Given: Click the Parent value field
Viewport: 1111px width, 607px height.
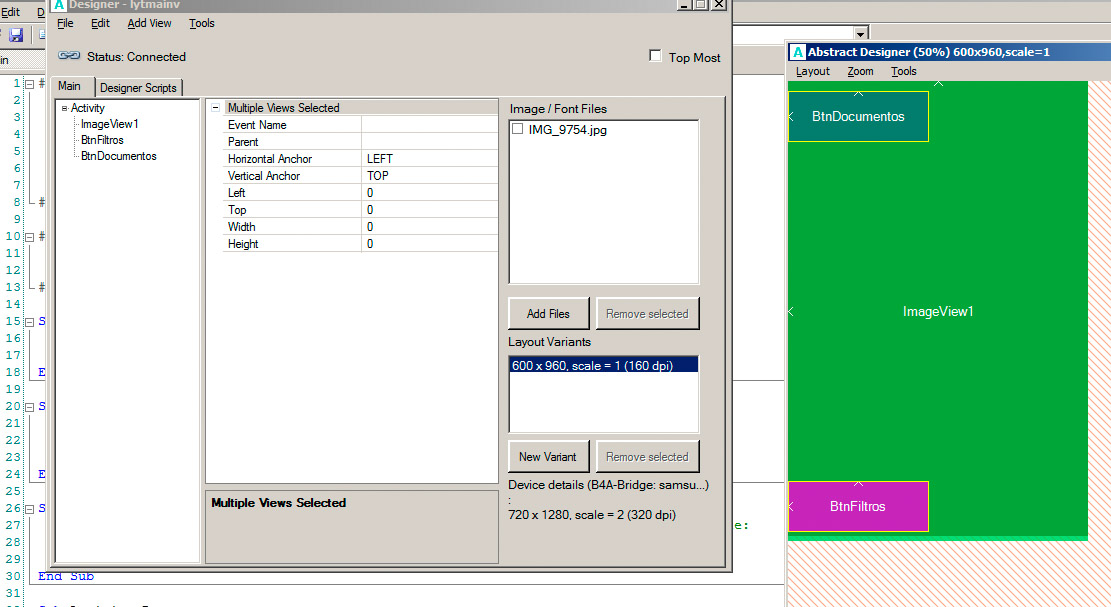Looking at the screenshot, I should (x=429, y=142).
